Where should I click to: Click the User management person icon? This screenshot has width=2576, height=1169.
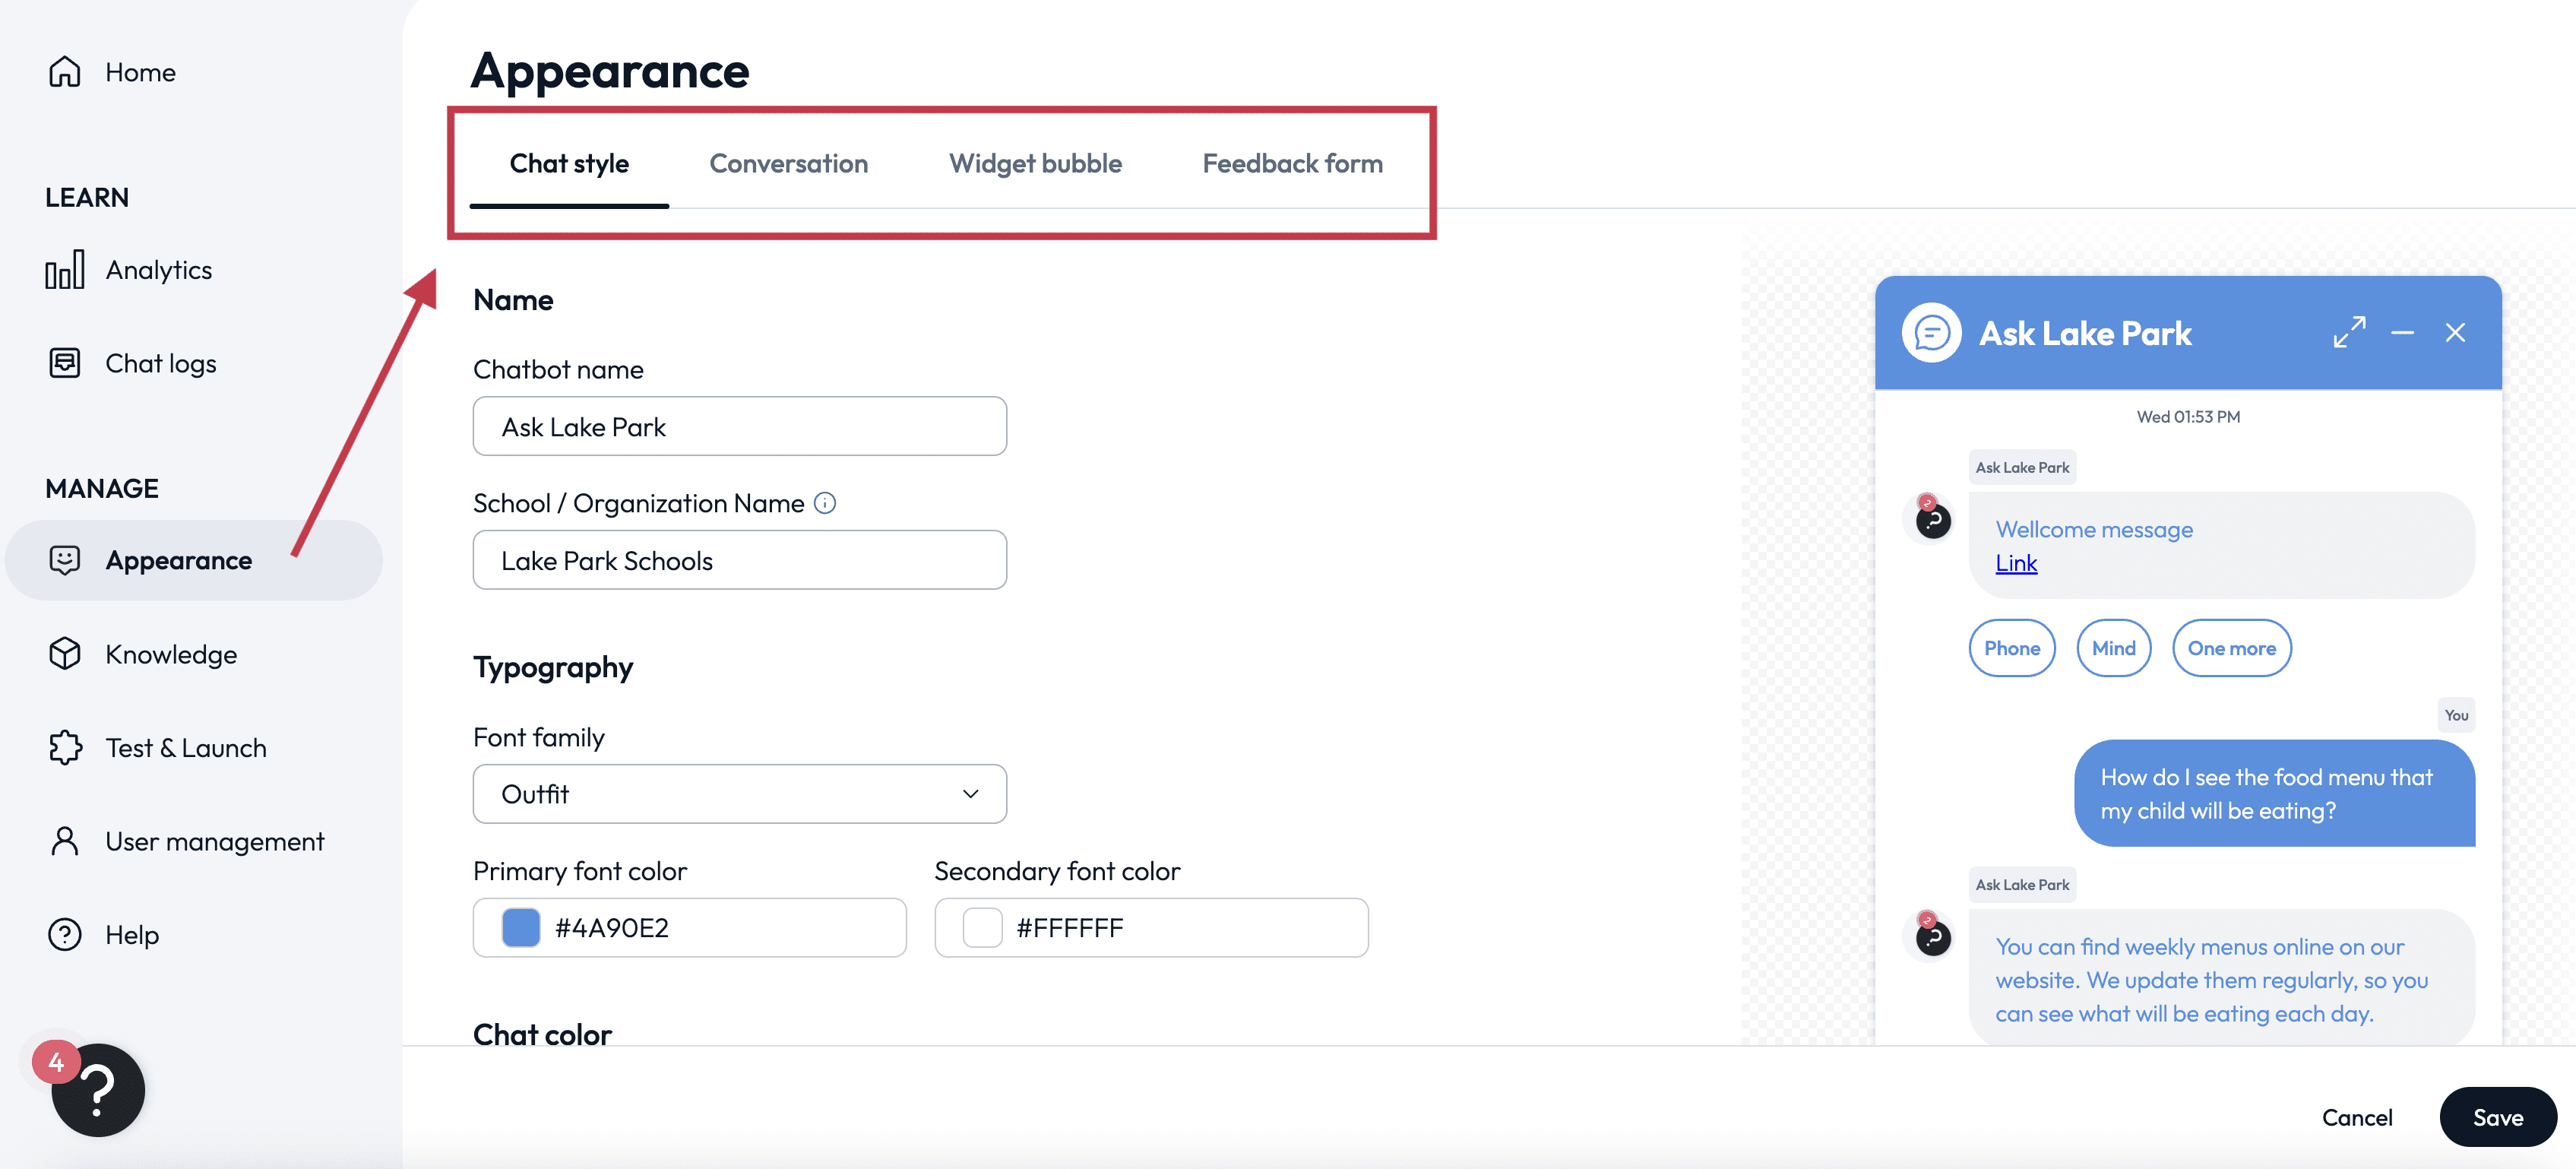(65, 841)
